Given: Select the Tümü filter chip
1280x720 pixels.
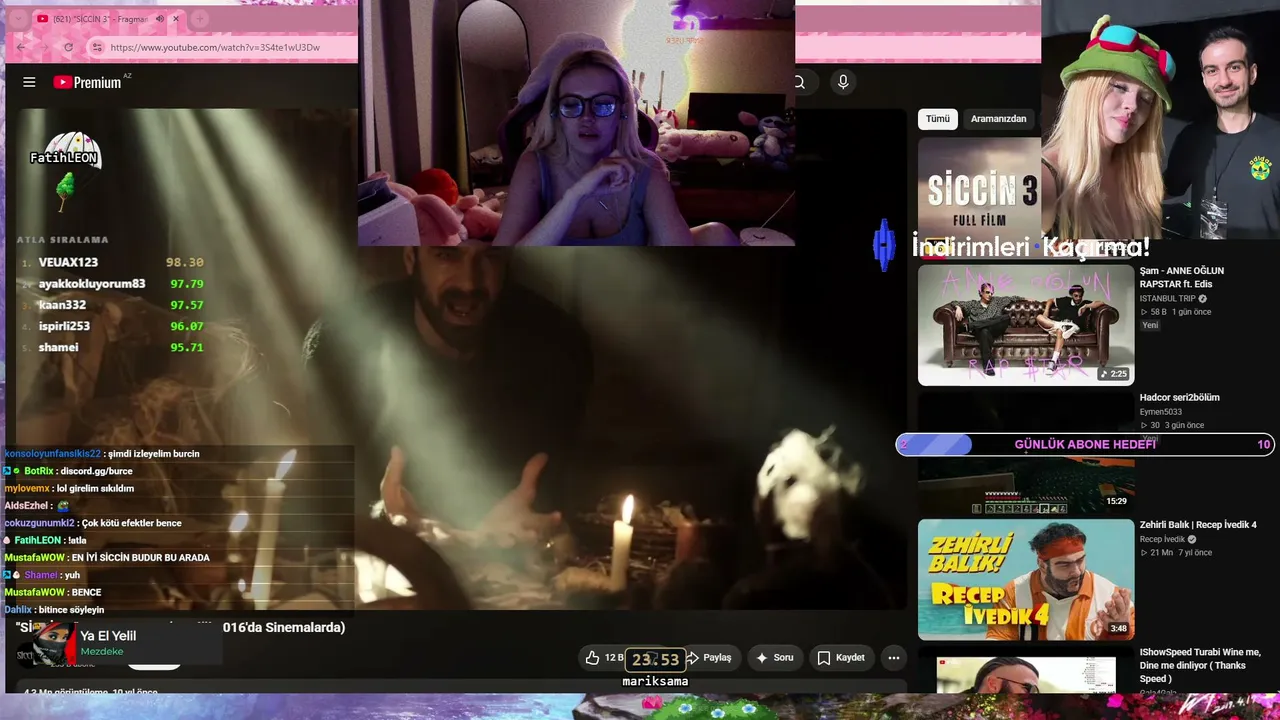Looking at the screenshot, I should 938,119.
